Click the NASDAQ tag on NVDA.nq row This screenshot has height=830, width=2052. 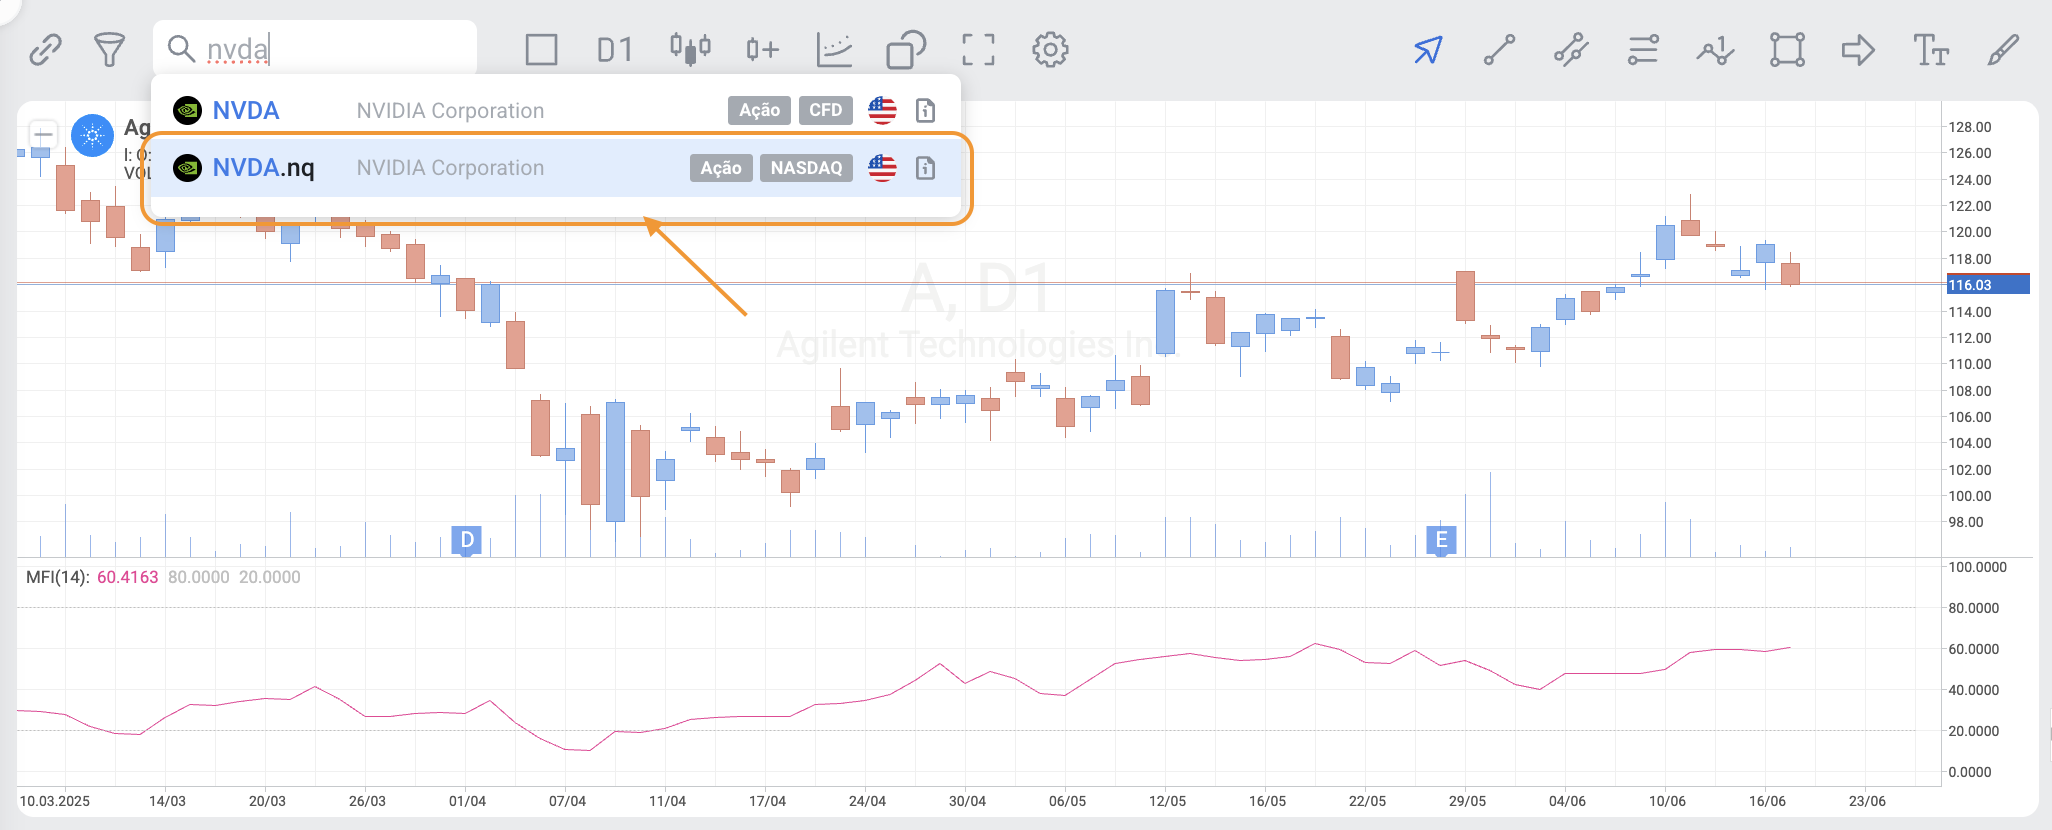[x=806, y=167]
